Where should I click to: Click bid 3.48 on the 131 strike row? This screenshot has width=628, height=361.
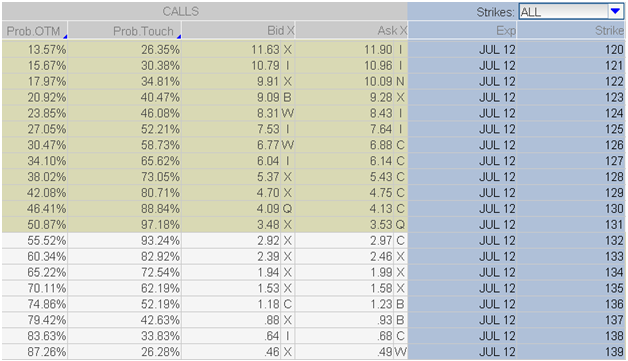268,224
